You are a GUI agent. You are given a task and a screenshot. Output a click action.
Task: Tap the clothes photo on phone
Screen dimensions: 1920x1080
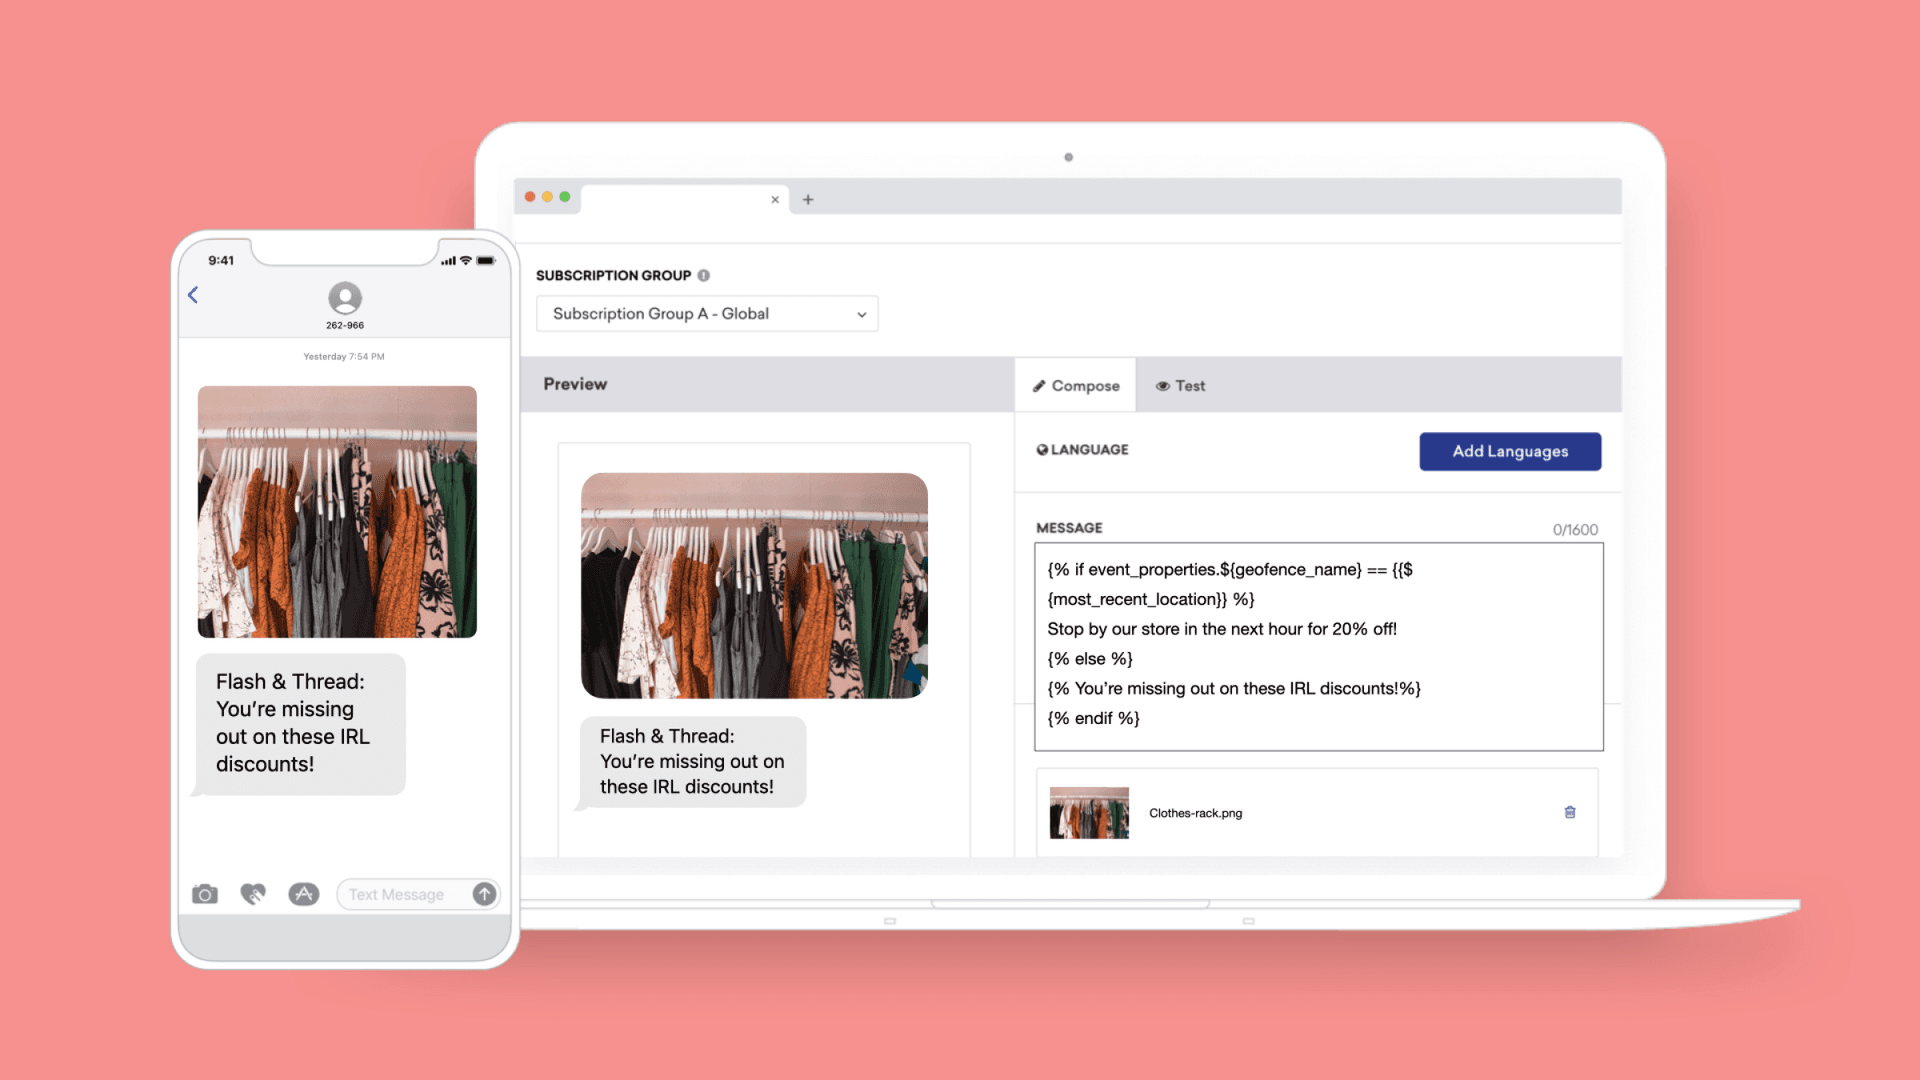tap(337, 512)
